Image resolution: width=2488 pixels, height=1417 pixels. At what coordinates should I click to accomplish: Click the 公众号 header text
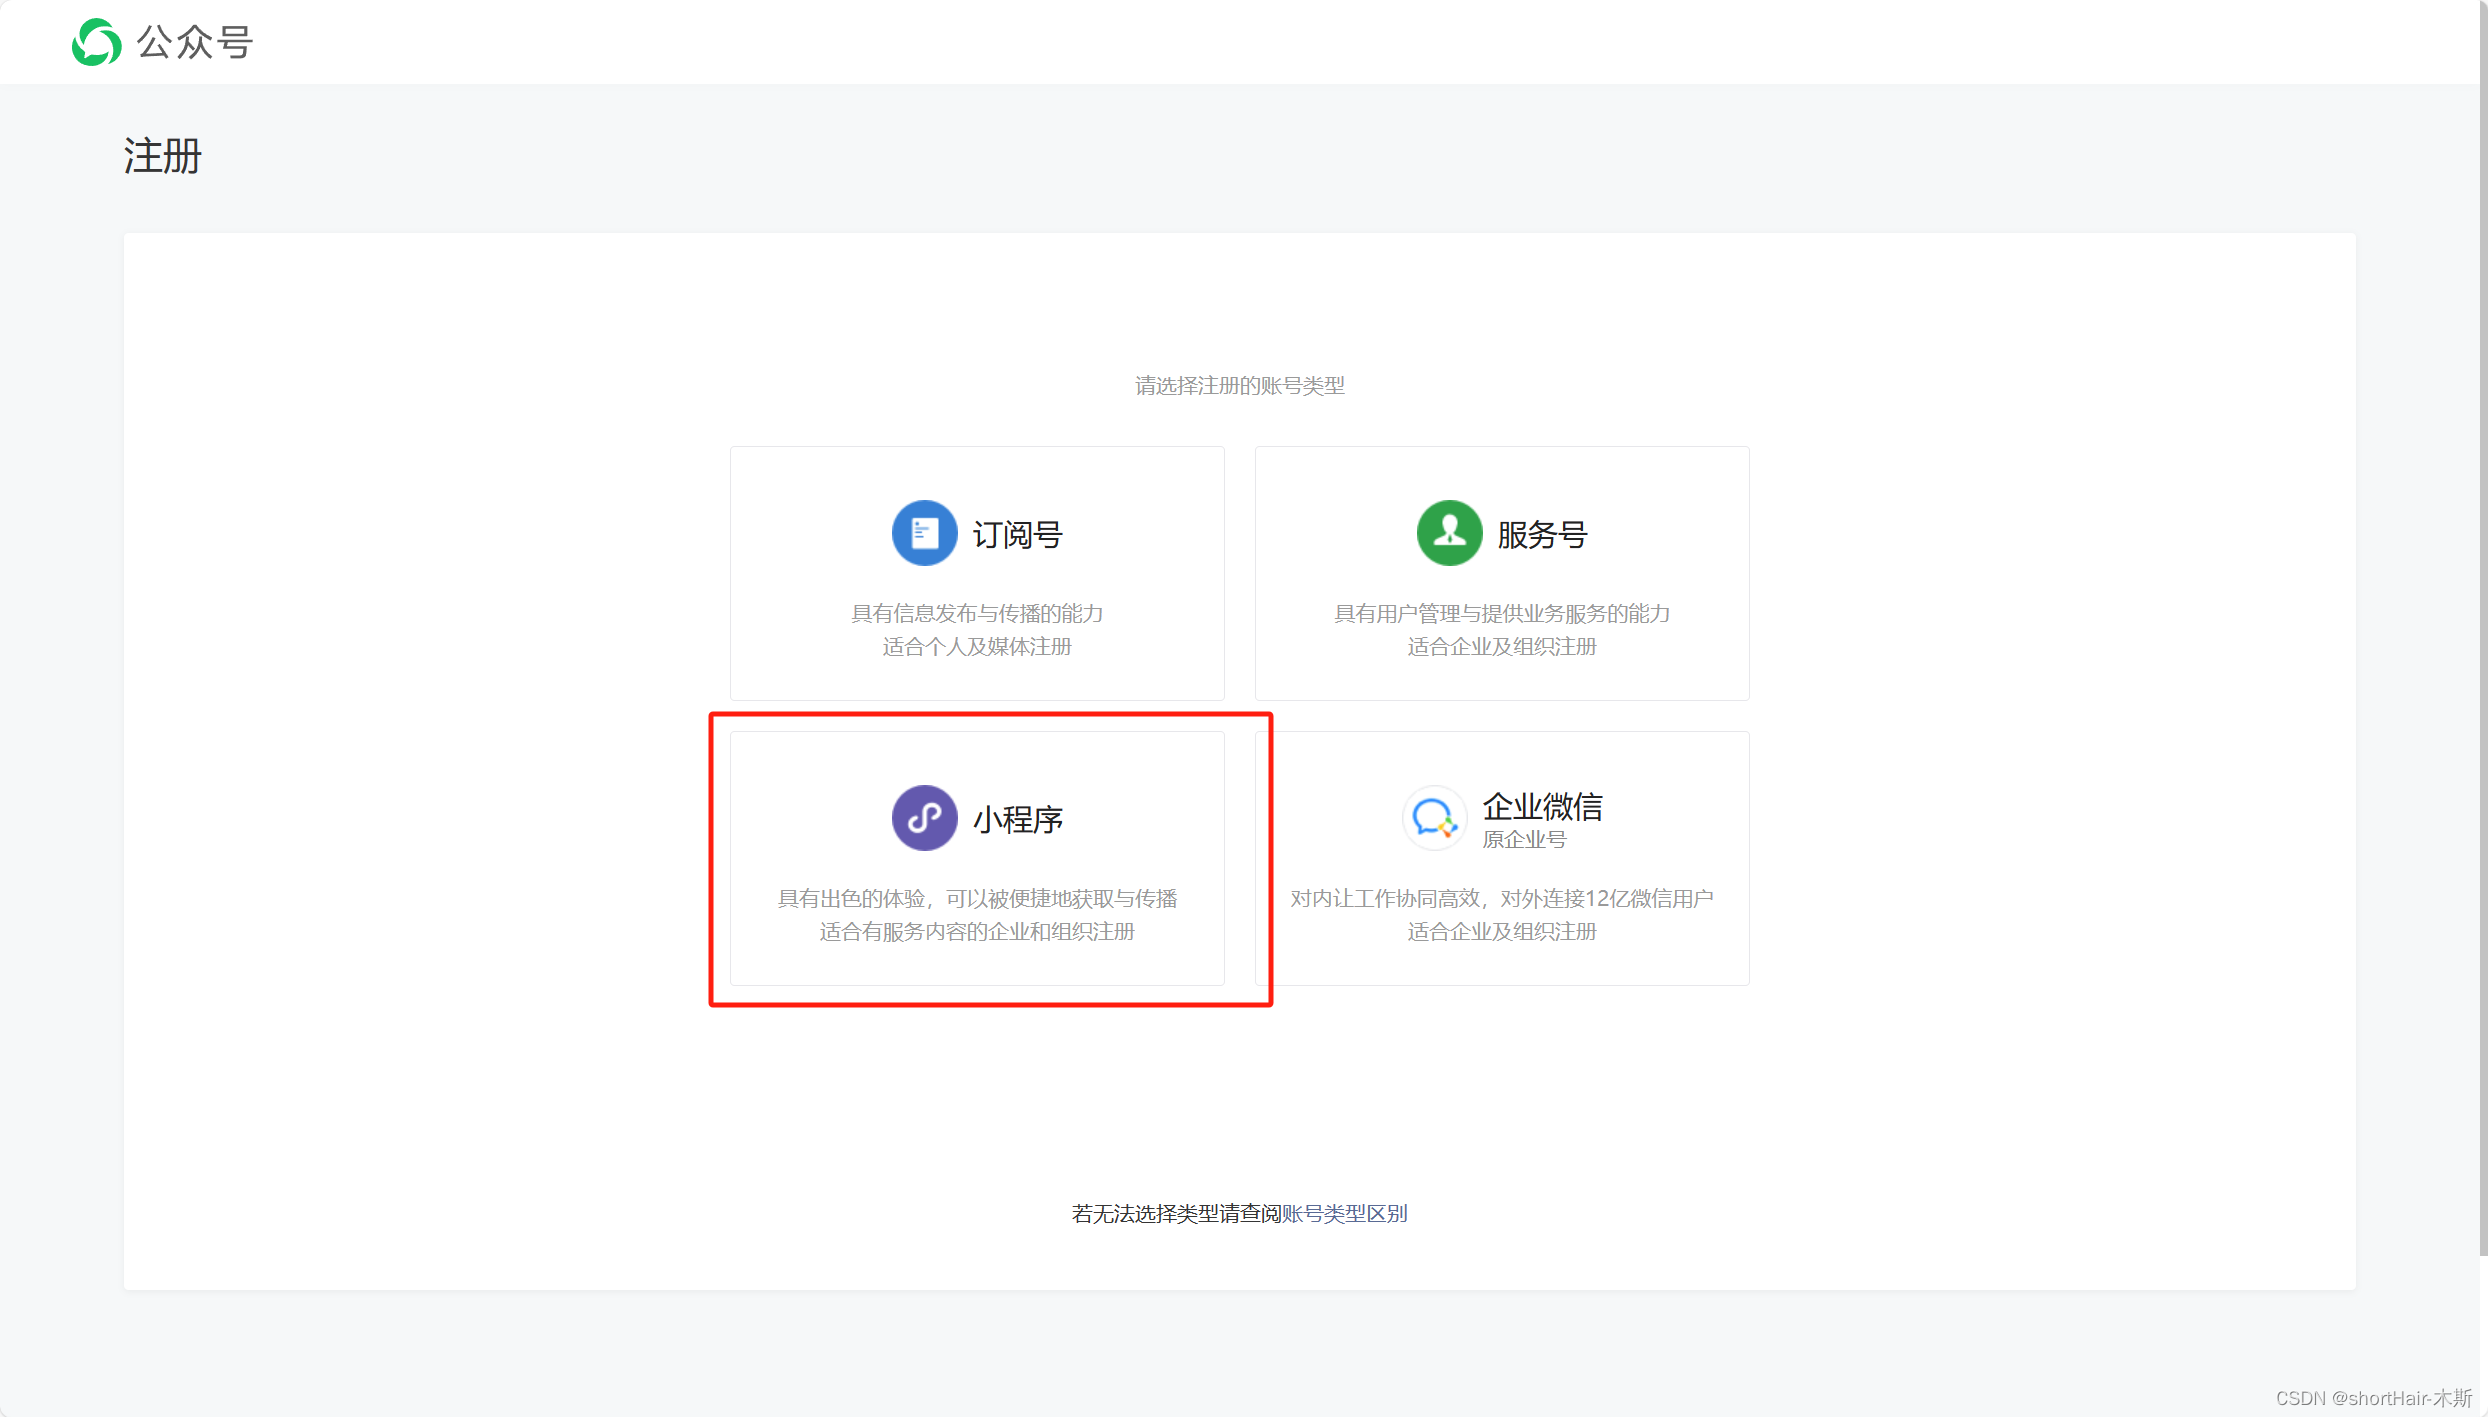tap(195, 42)
